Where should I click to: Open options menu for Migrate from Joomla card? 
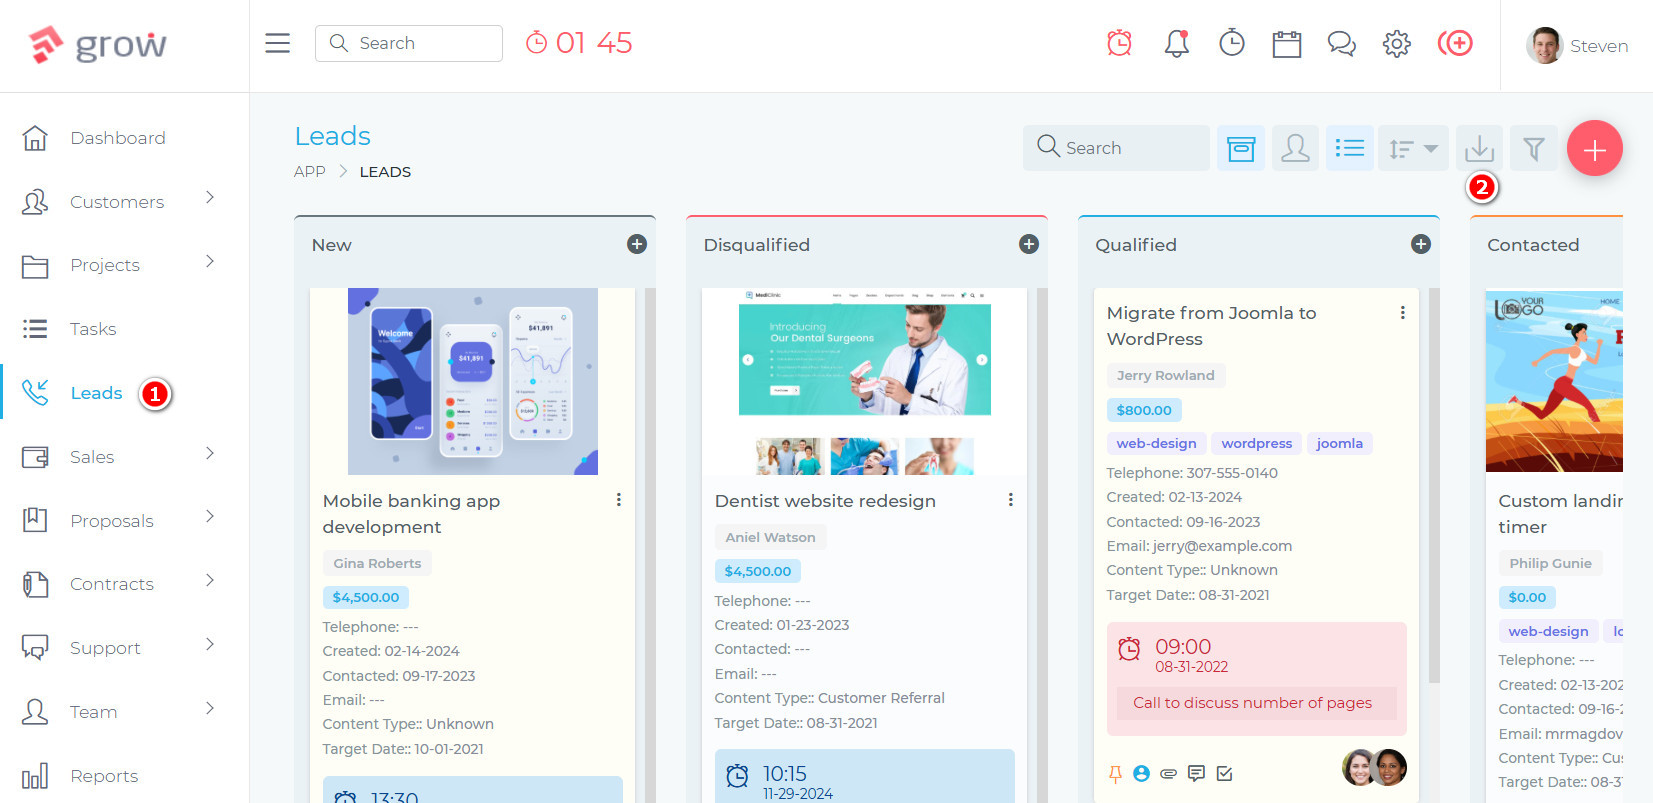pos(1403,313)
